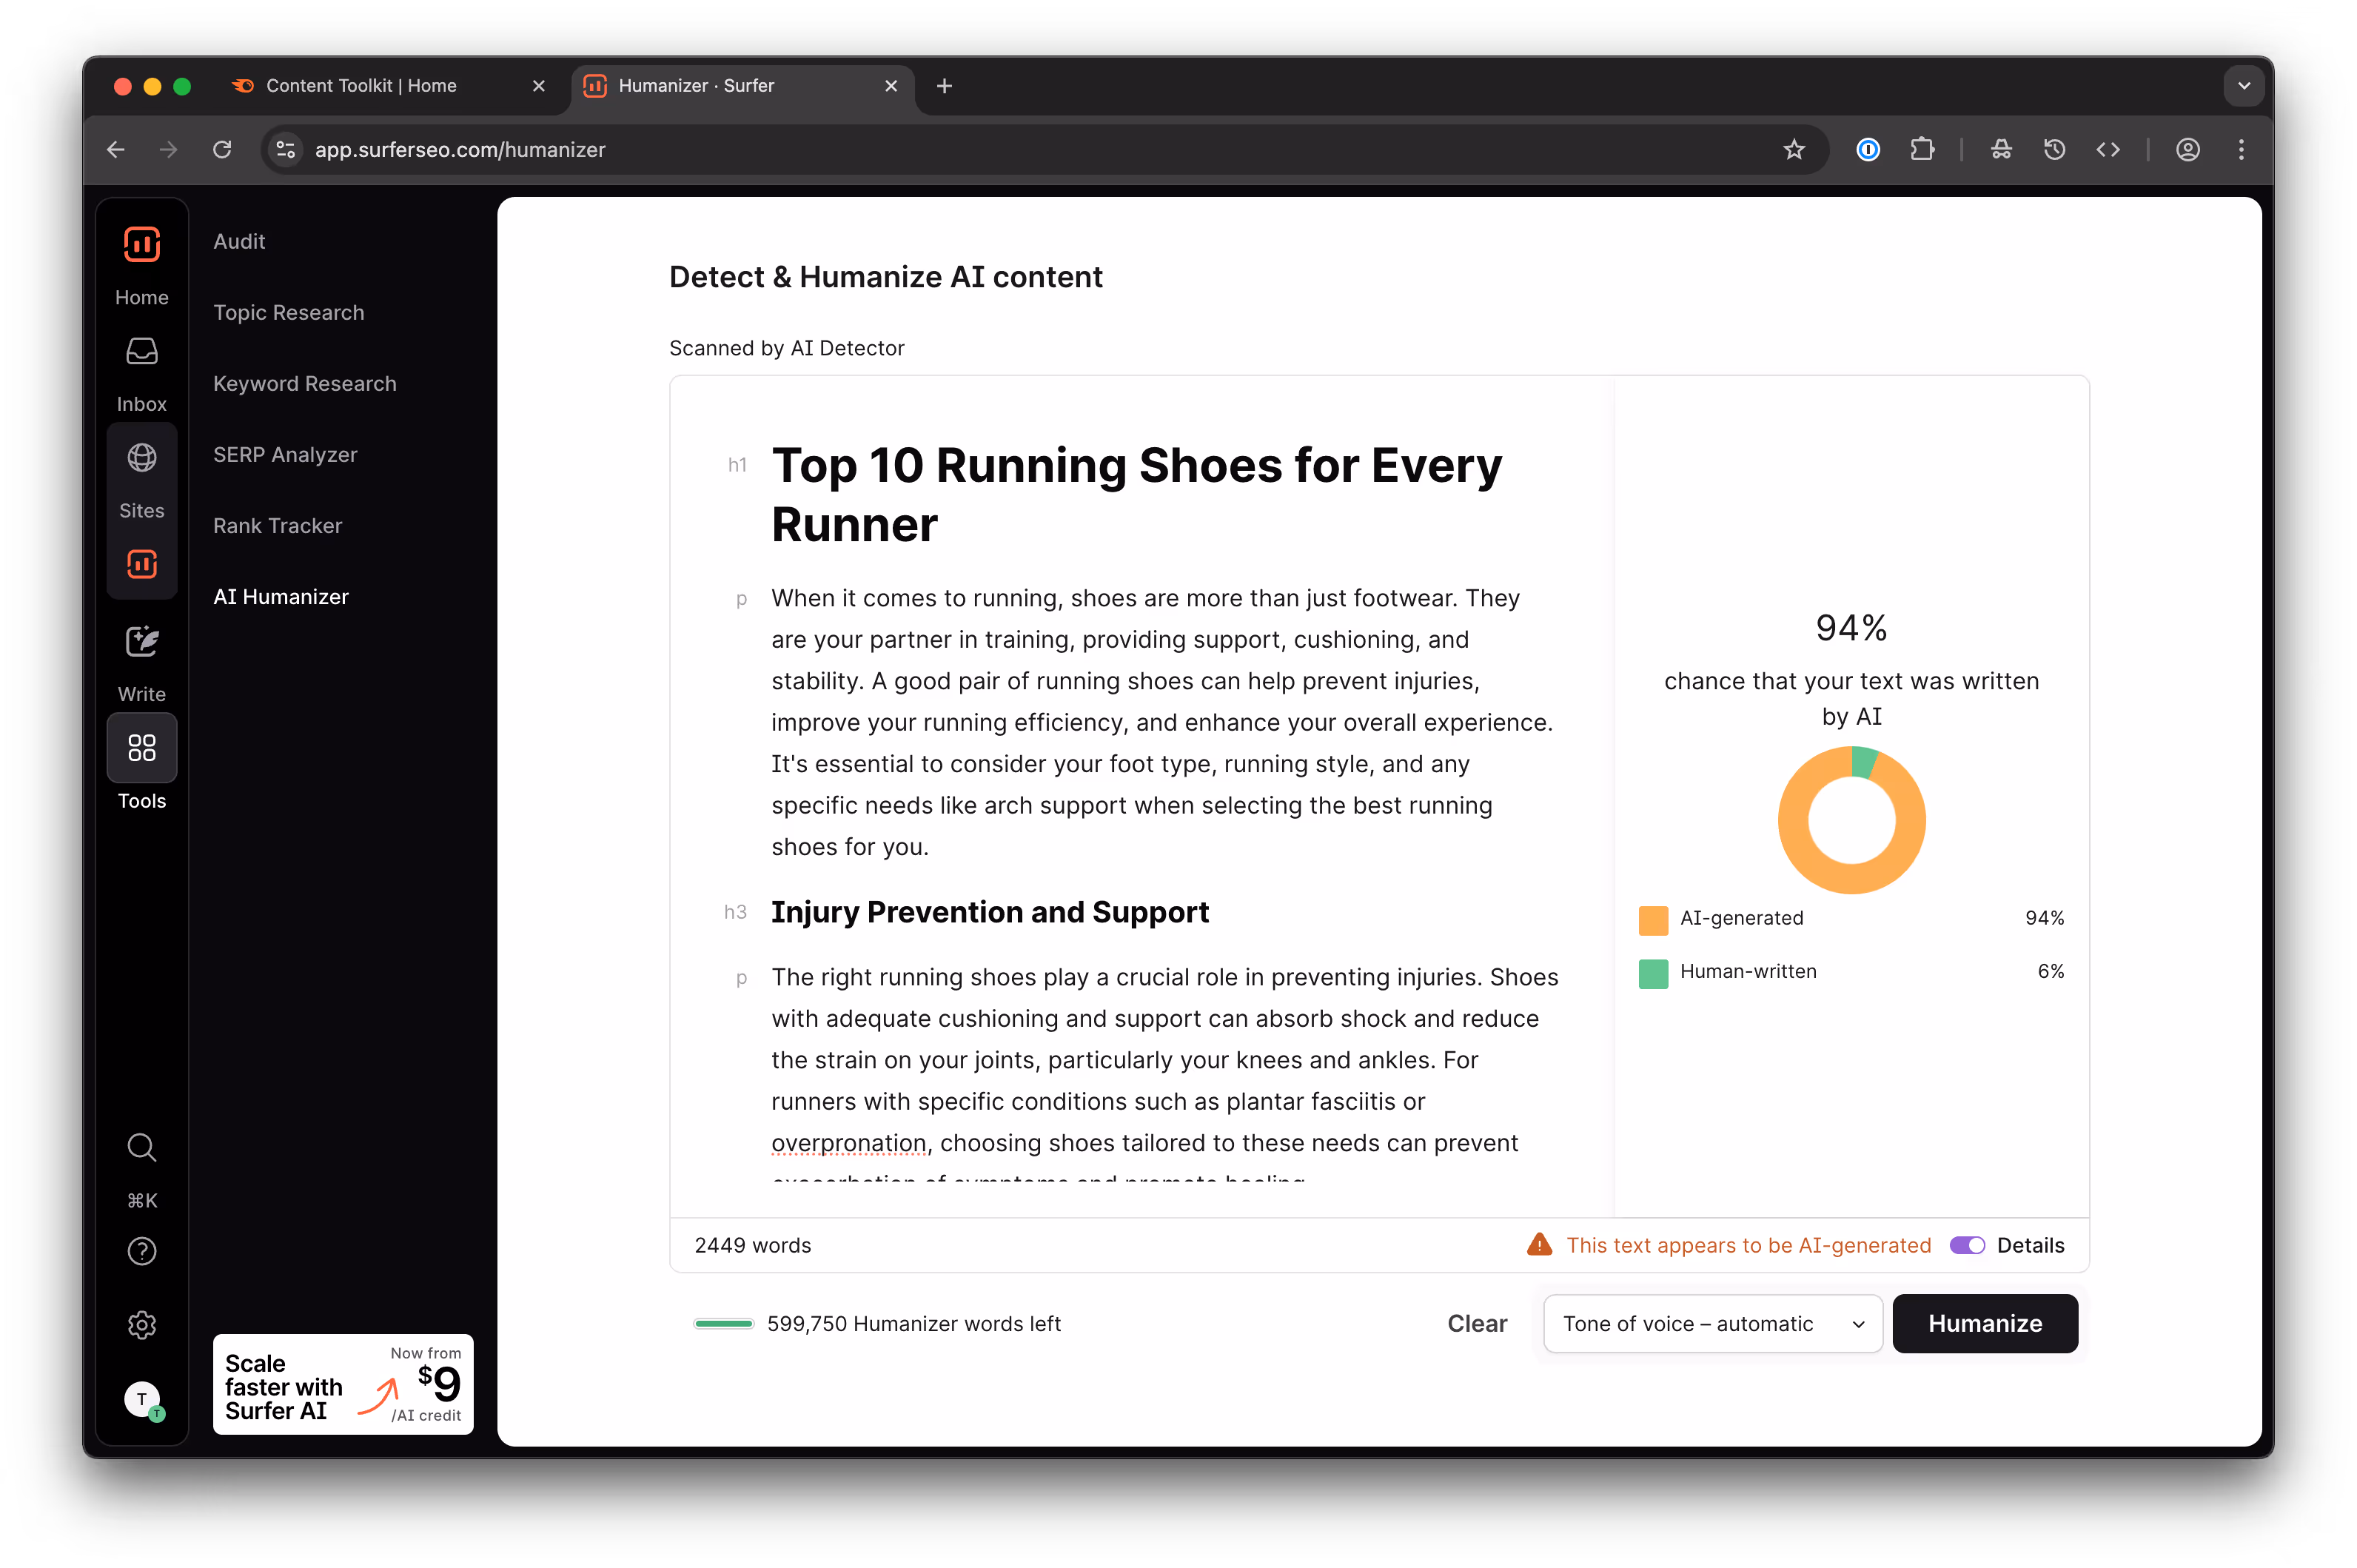
Task: Click the help question mark icon
Action: [141, 1251]
